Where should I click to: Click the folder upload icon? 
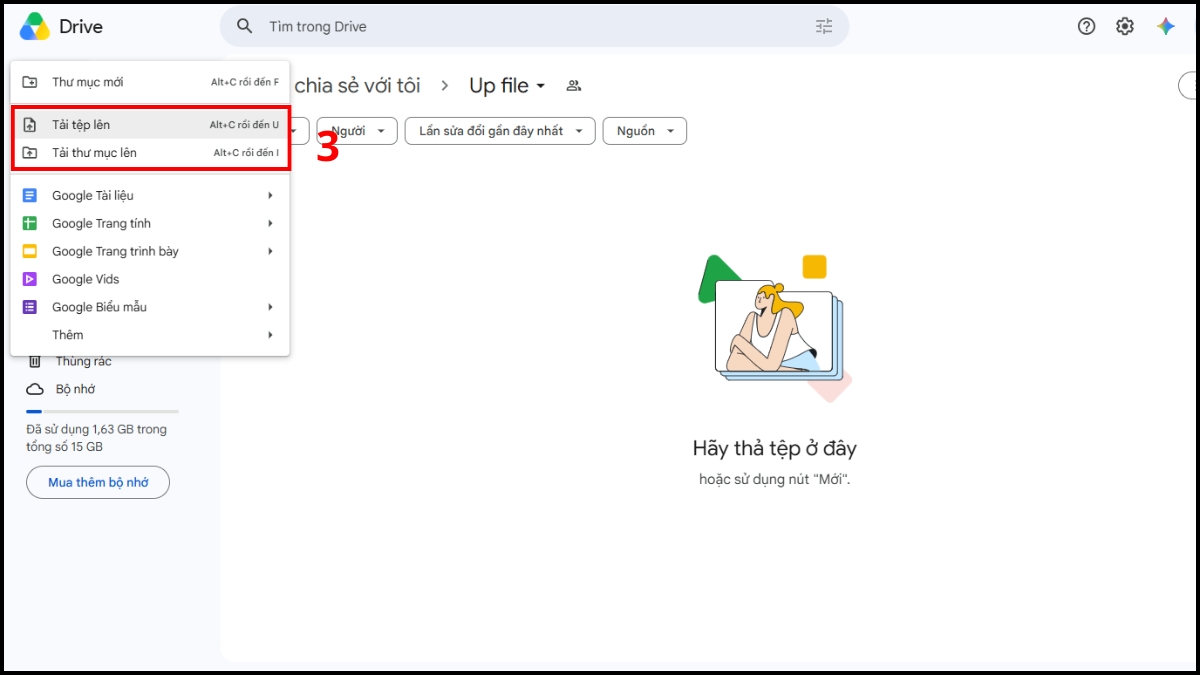(x=30, y=153)
